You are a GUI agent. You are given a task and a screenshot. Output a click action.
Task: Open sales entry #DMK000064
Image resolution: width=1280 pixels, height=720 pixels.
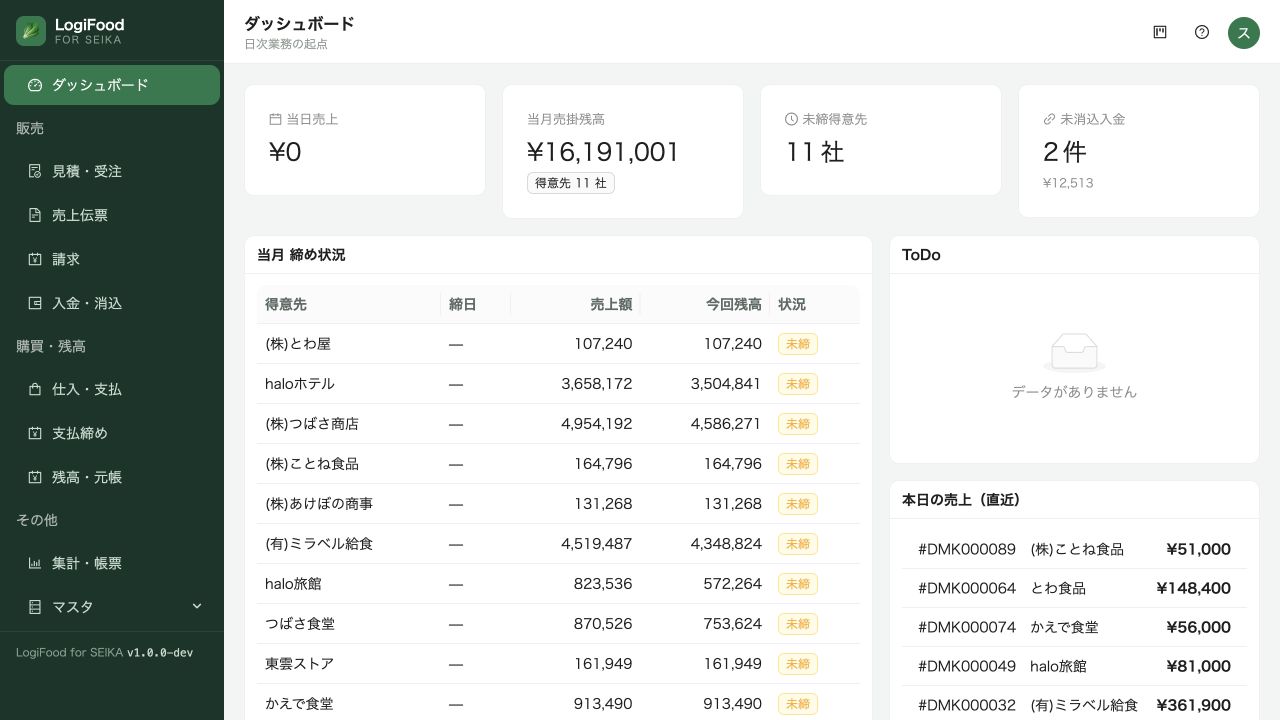pyautogui.click(x=1074, y=588)
